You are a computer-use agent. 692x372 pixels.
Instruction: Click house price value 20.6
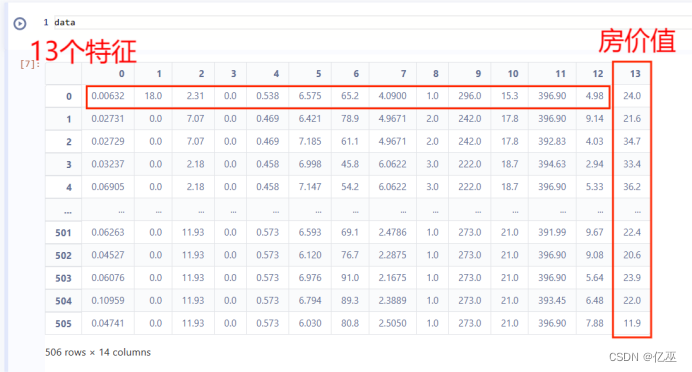tap(632, 255)
